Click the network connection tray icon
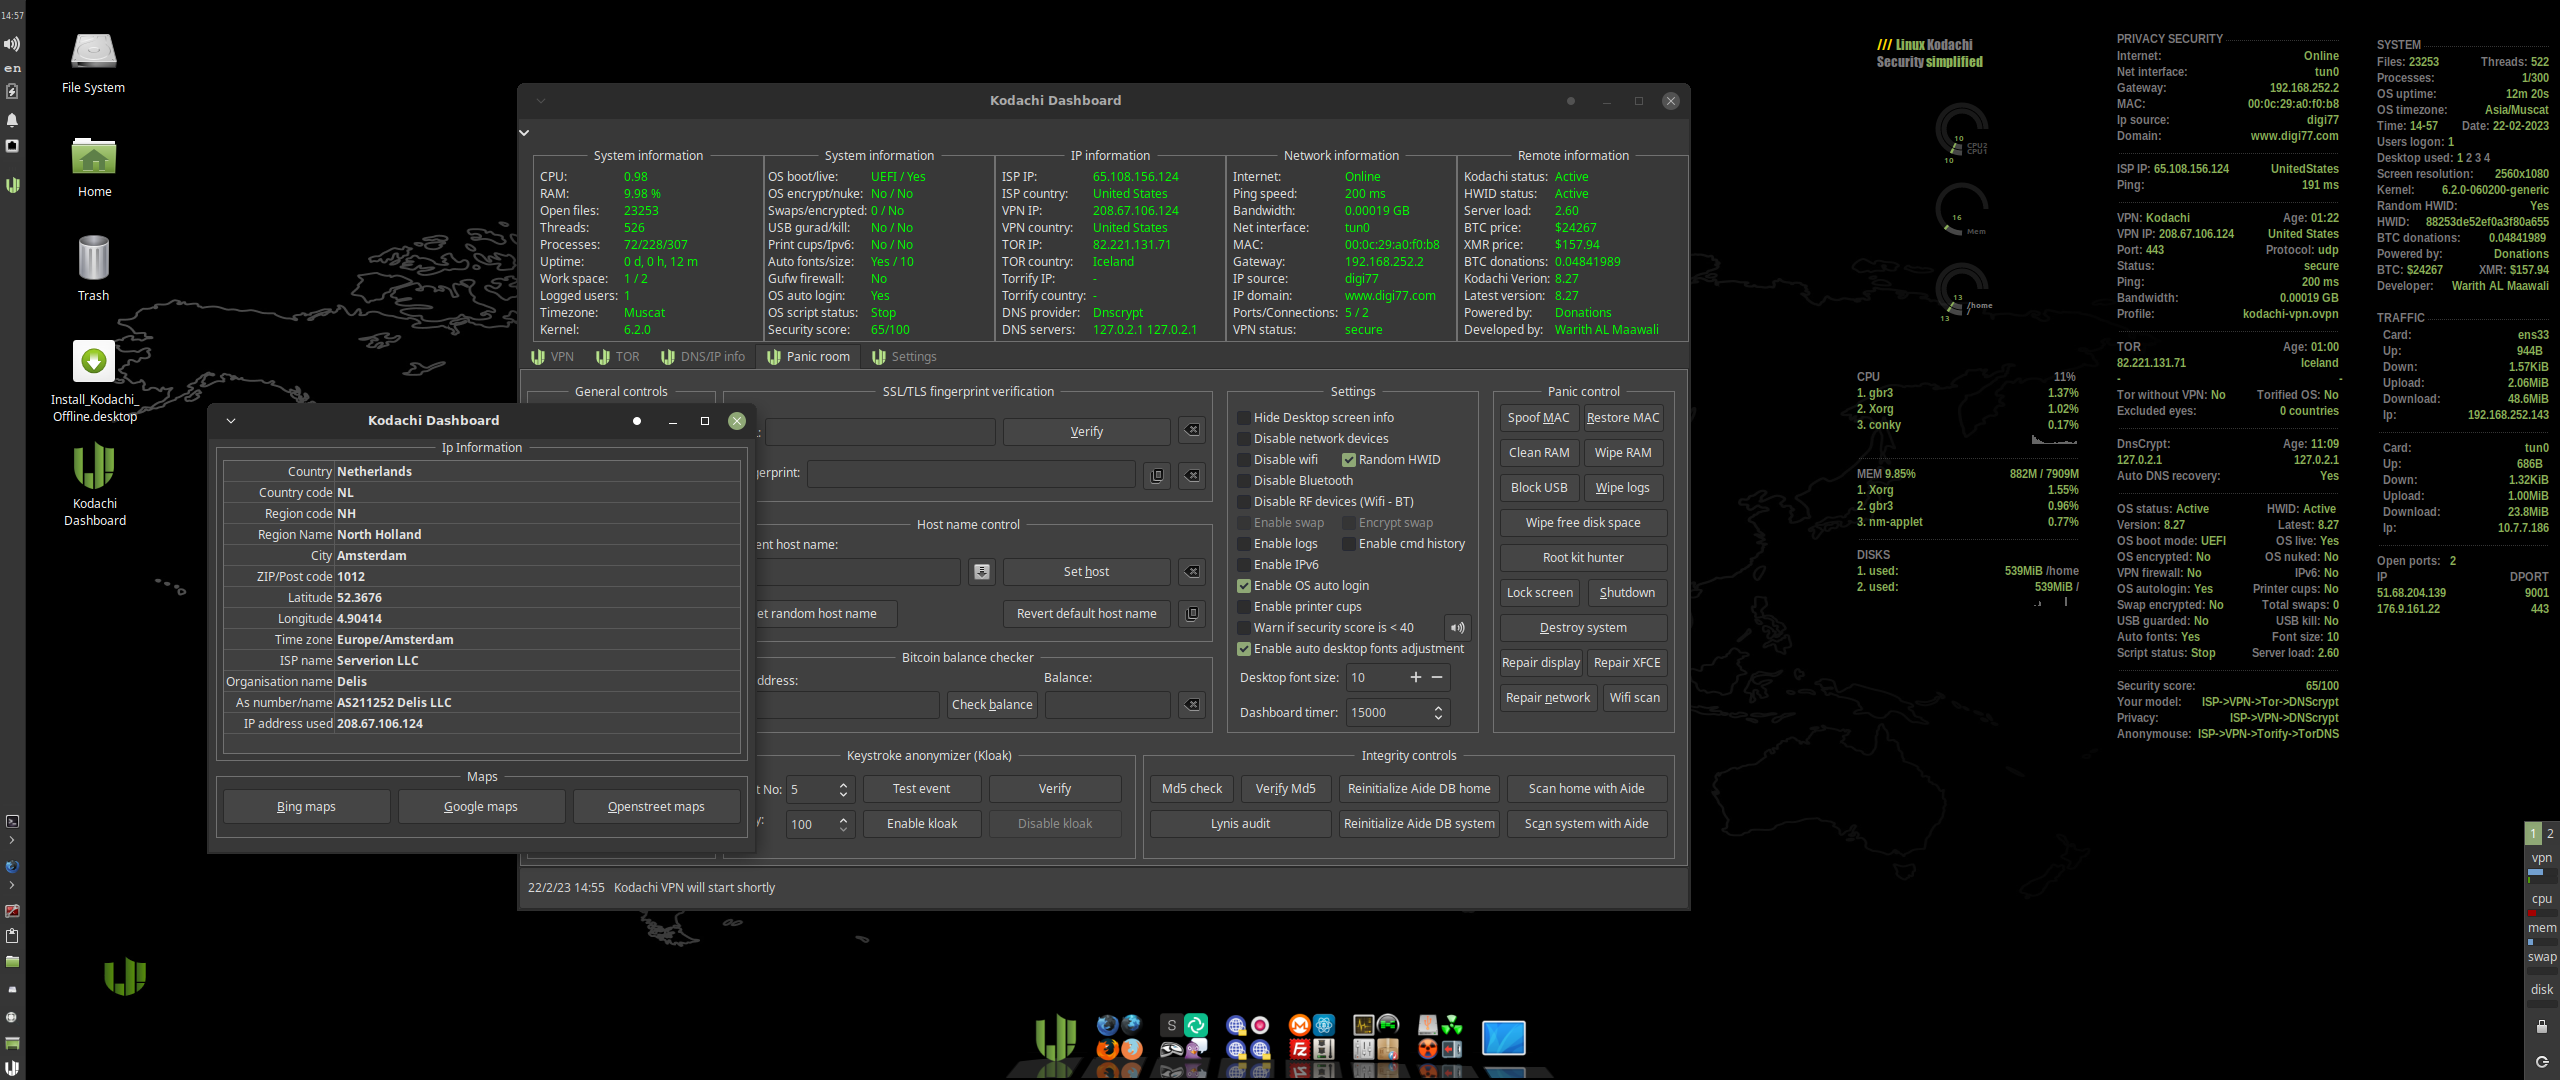 [x=12, y=146]
